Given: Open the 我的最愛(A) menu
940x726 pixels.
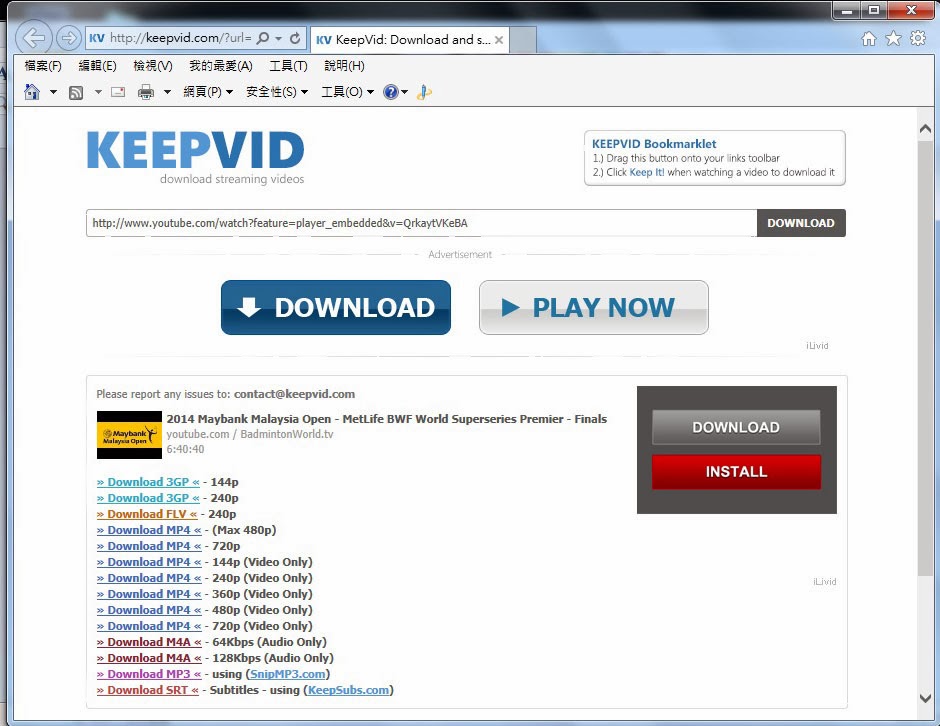Looking at the screenshot, I should tap(221, 66).
